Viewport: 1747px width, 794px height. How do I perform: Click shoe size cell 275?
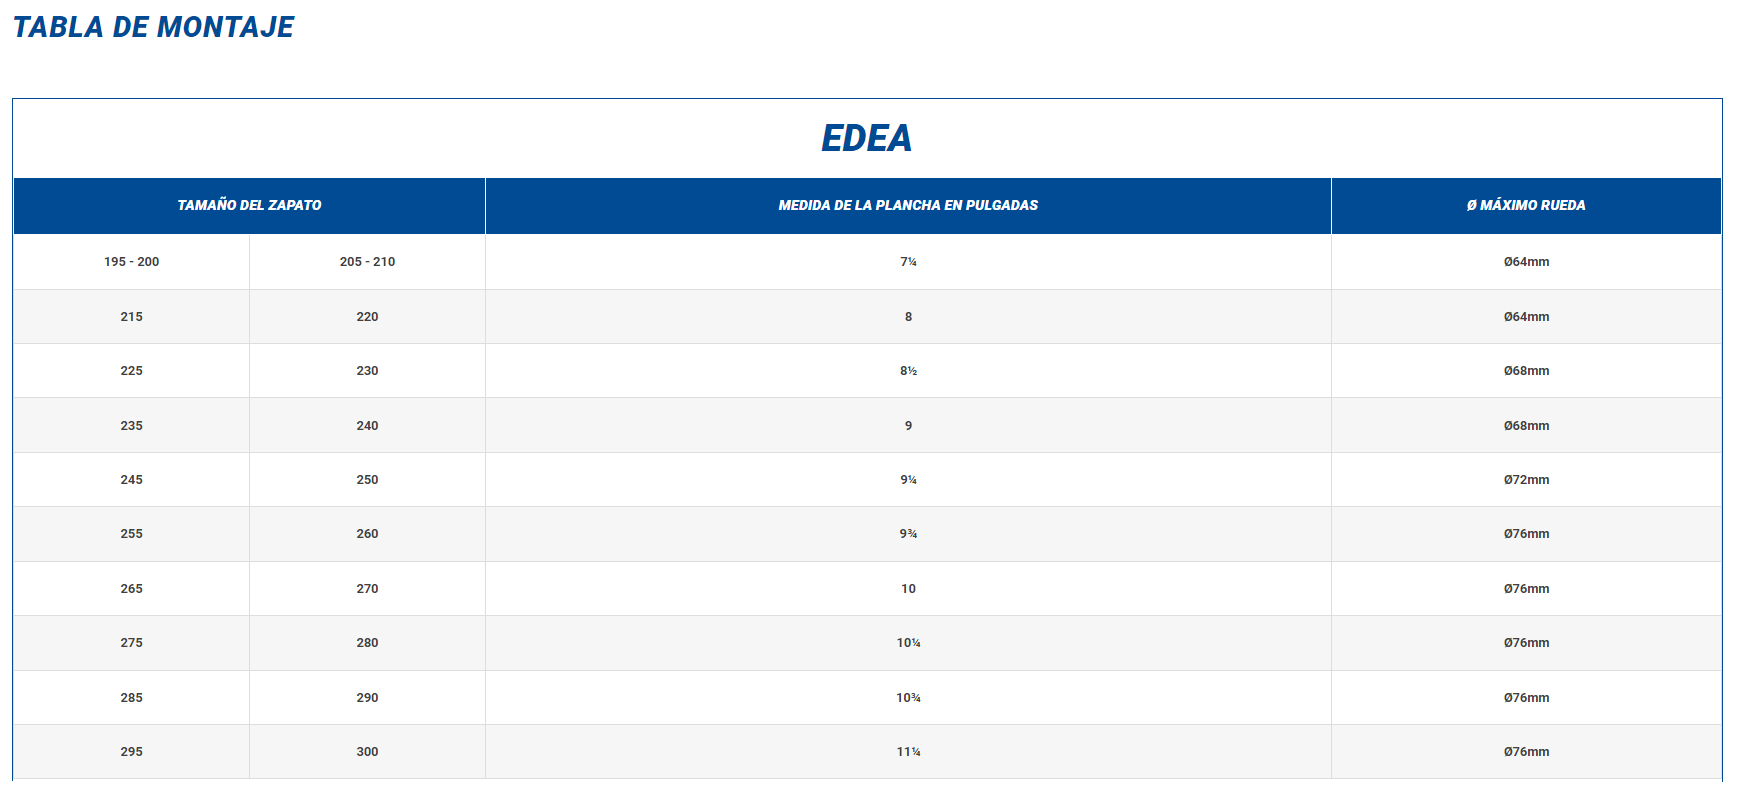(131, 643)
